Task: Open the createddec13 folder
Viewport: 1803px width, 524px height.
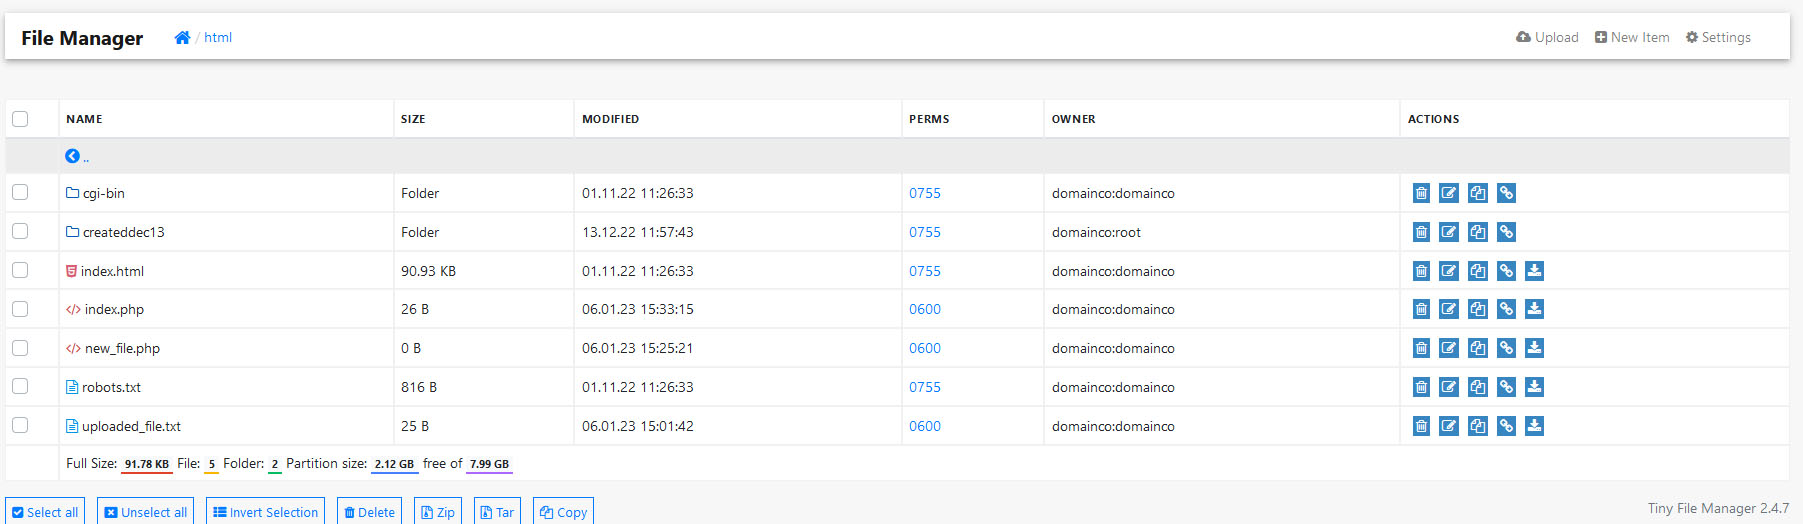Action: pos(123,232)
